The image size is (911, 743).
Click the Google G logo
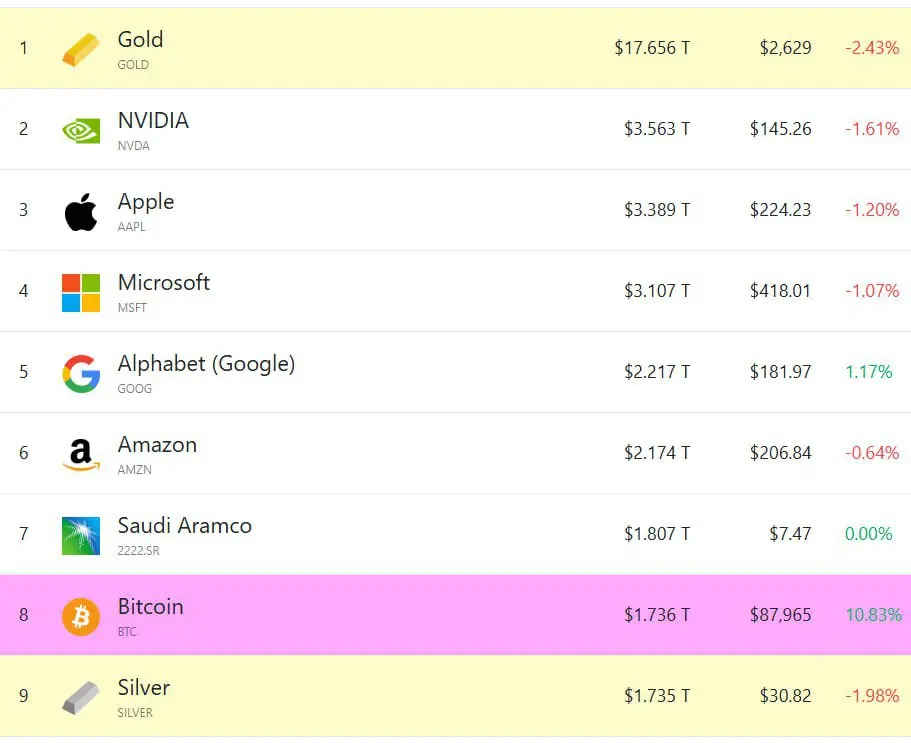click(x=81, y=374)
